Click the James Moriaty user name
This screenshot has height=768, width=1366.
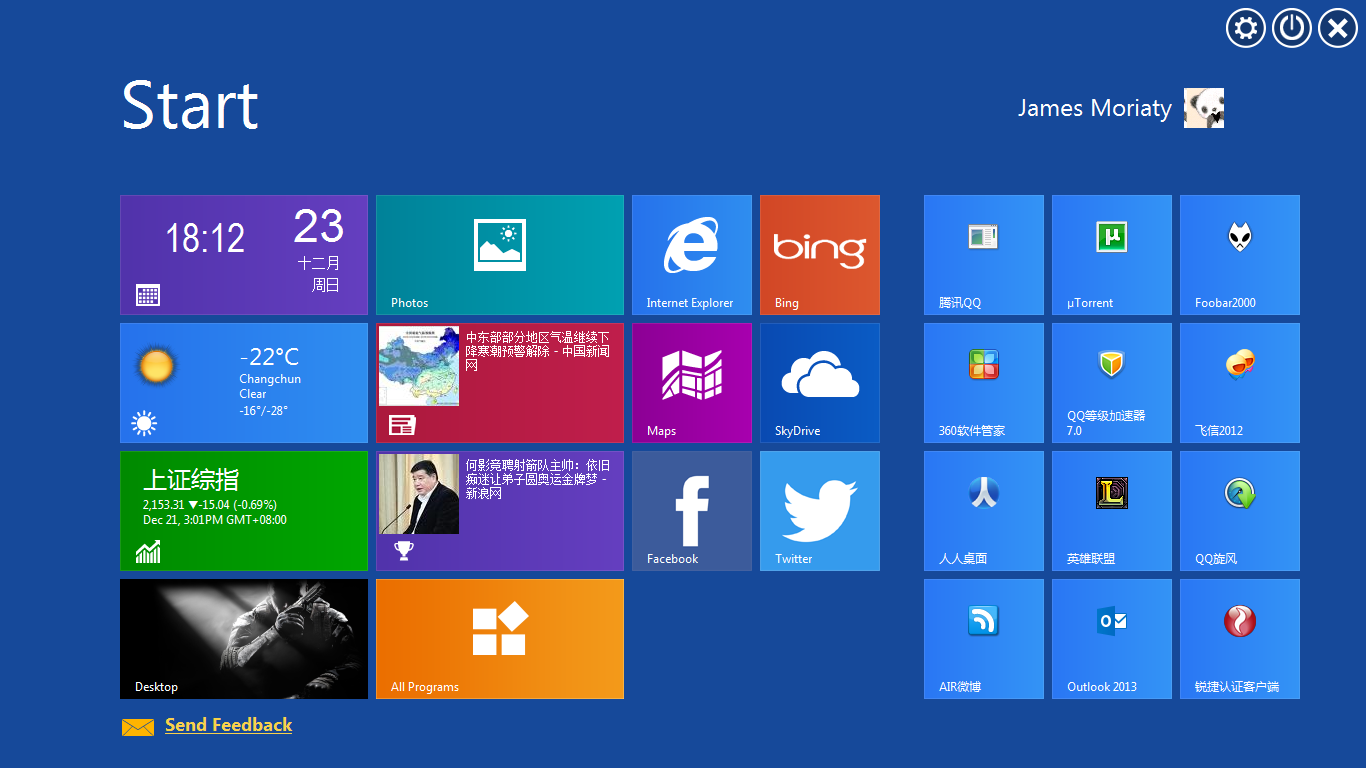[1095, 108]
